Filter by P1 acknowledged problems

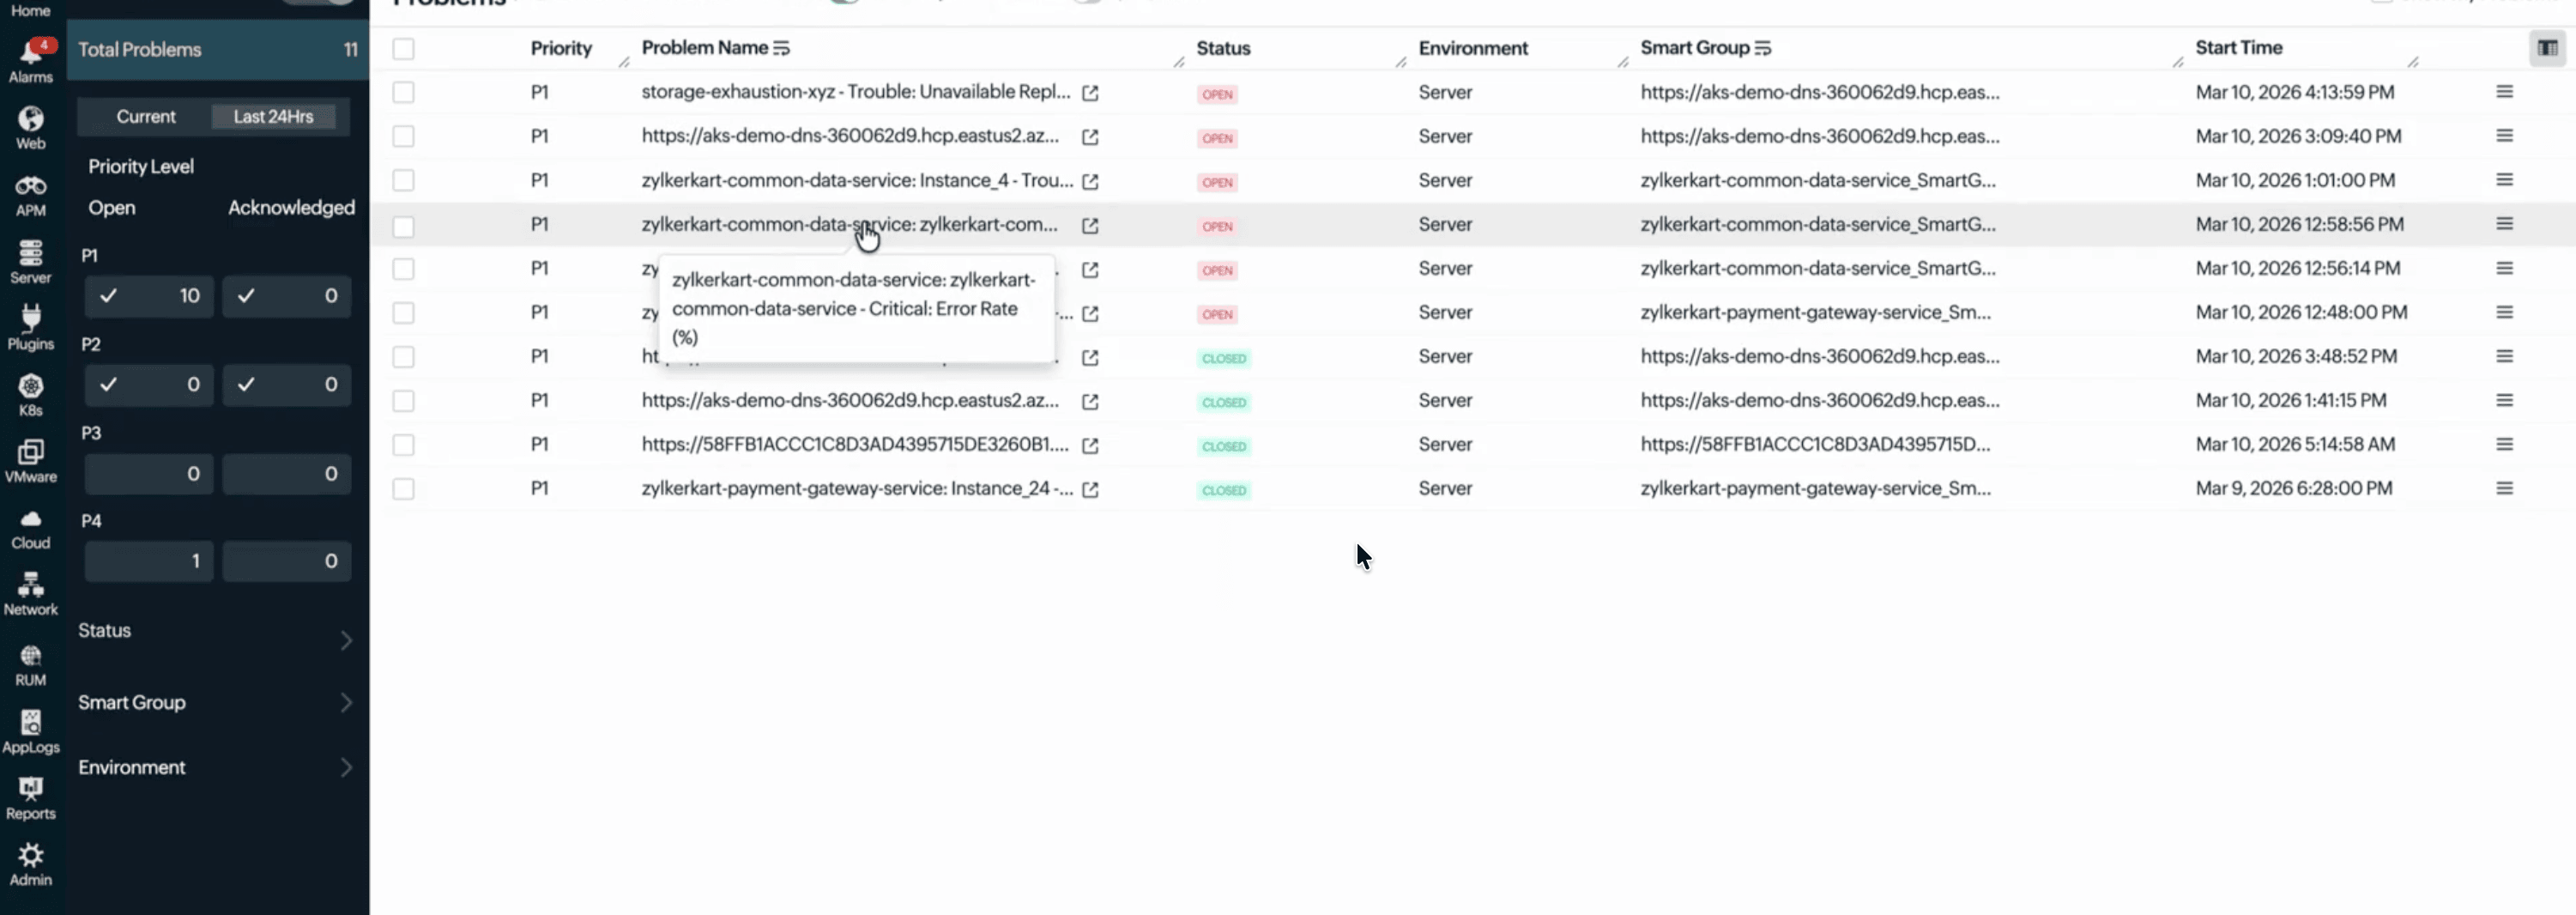(x=286, y=296)
